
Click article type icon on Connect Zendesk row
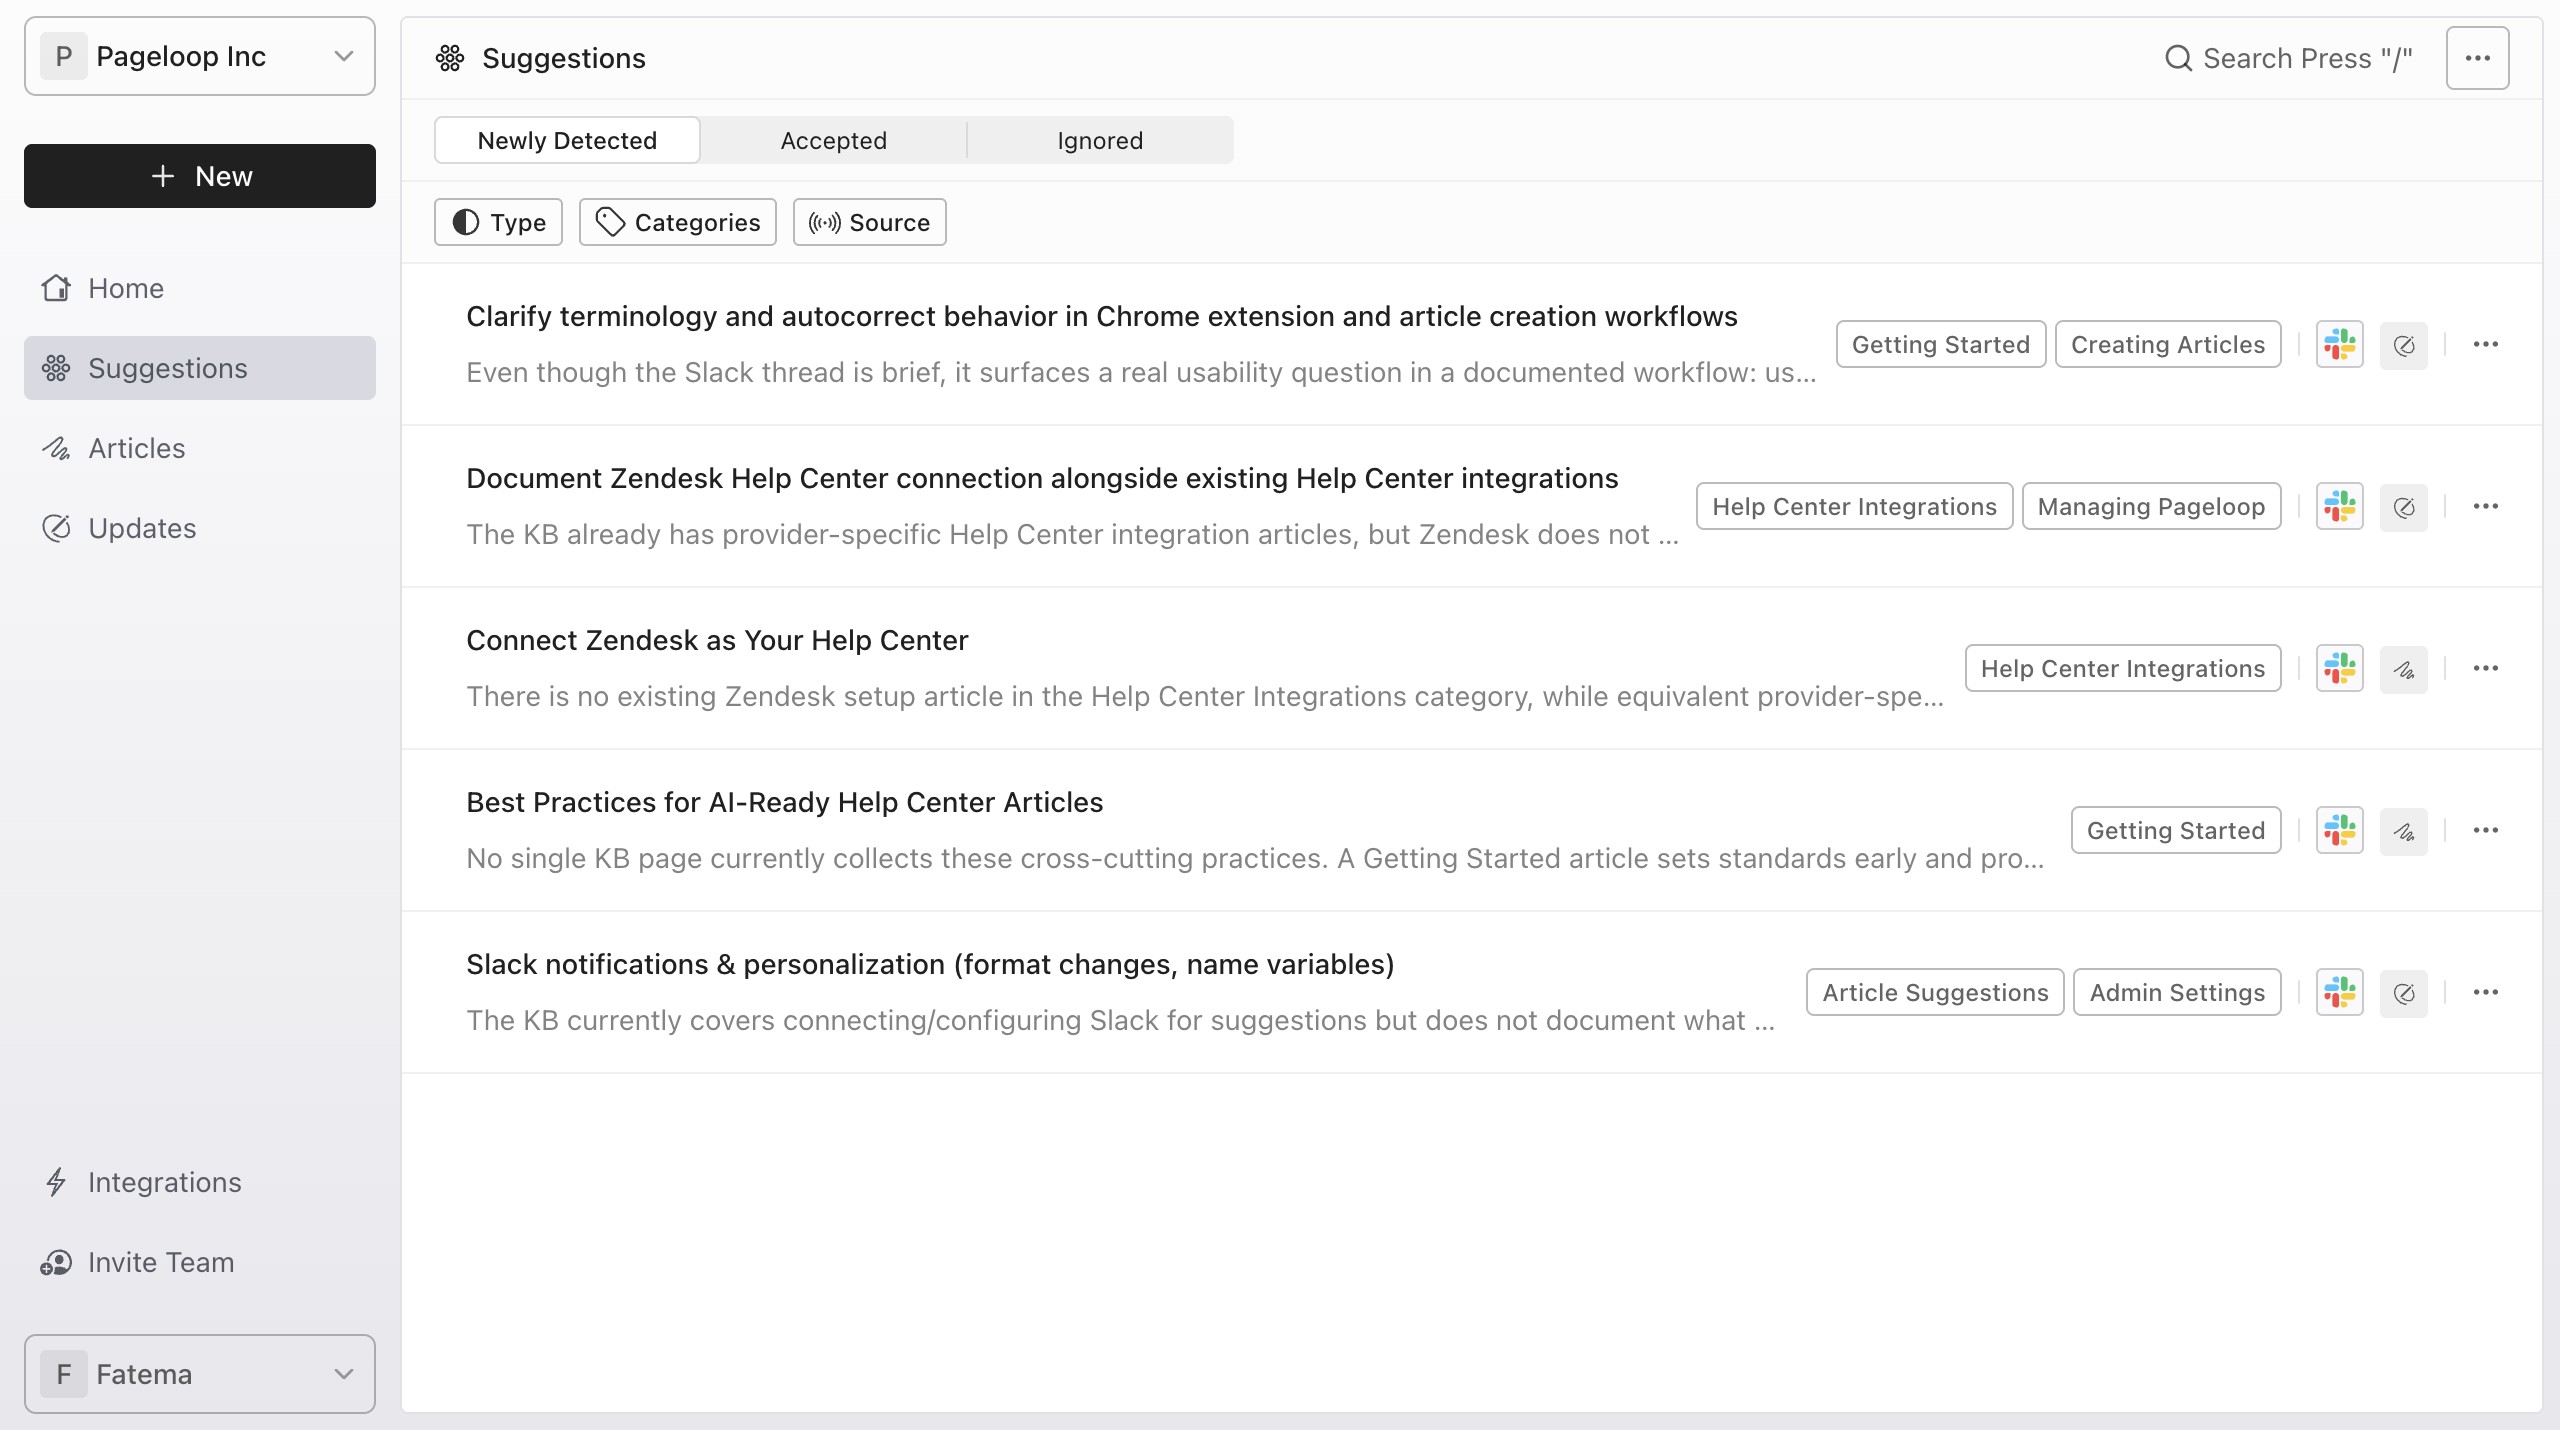coord(2404,669)
